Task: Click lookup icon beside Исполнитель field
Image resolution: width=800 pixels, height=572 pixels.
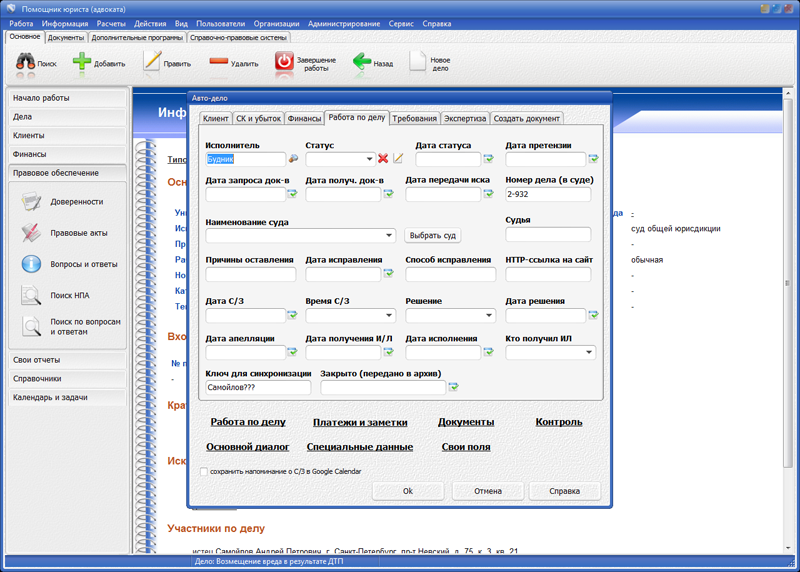Action: click(293, 158)
